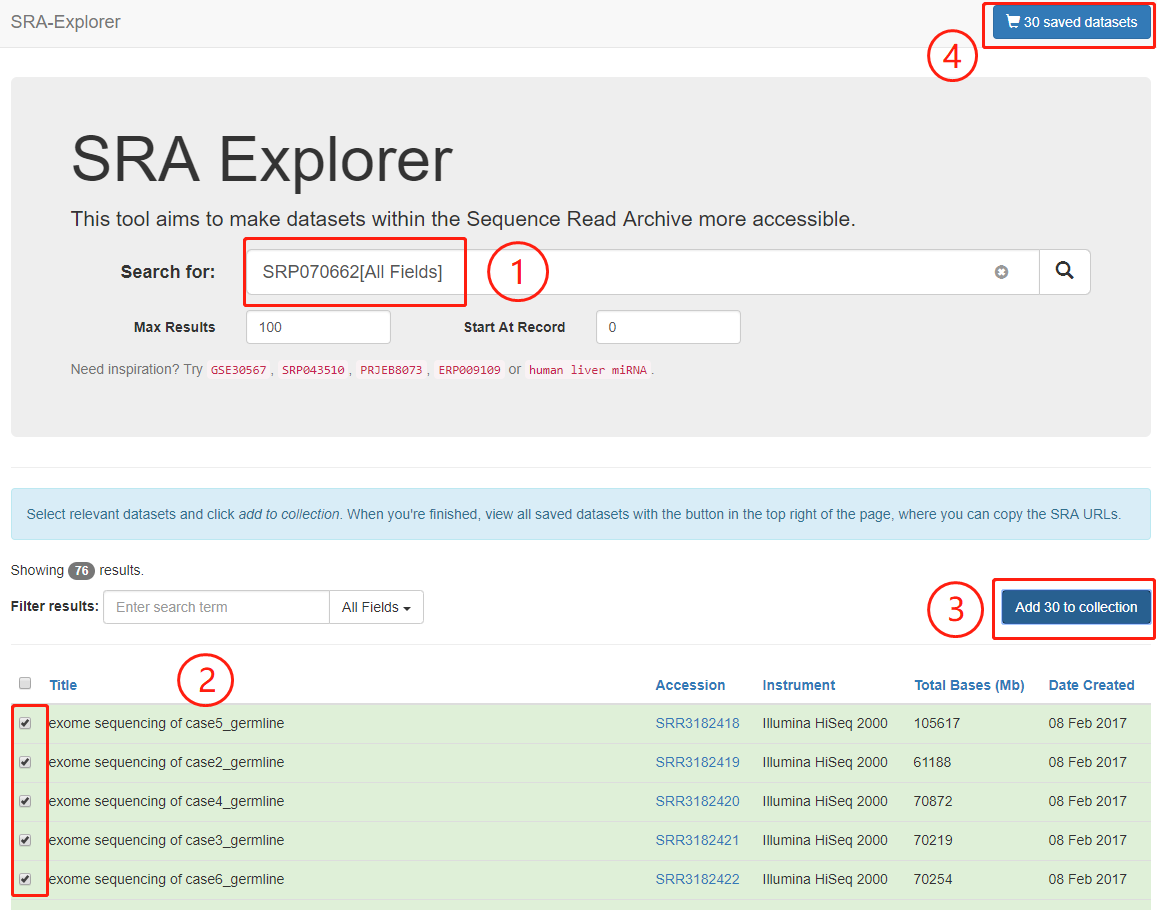
Task: Click total bases value 70219
Action: pyautogui.click(x=933, y=840)
